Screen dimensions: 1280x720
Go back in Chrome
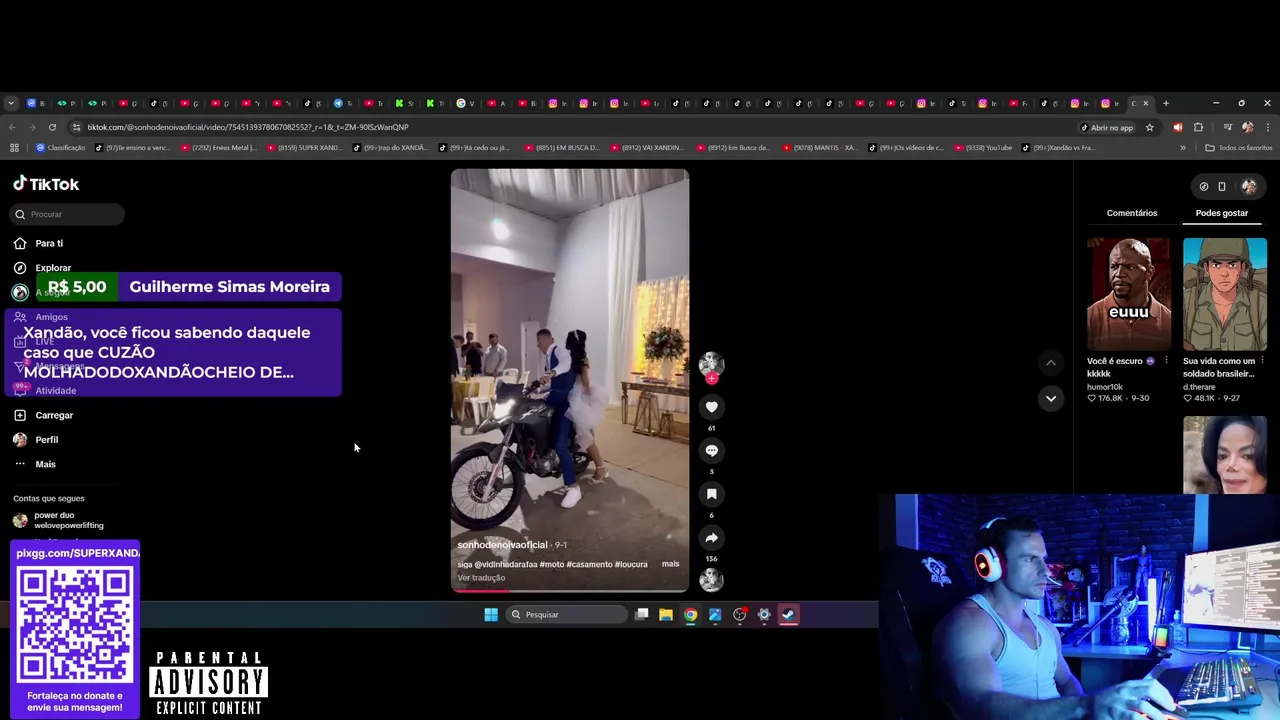[x=12, y=127]
